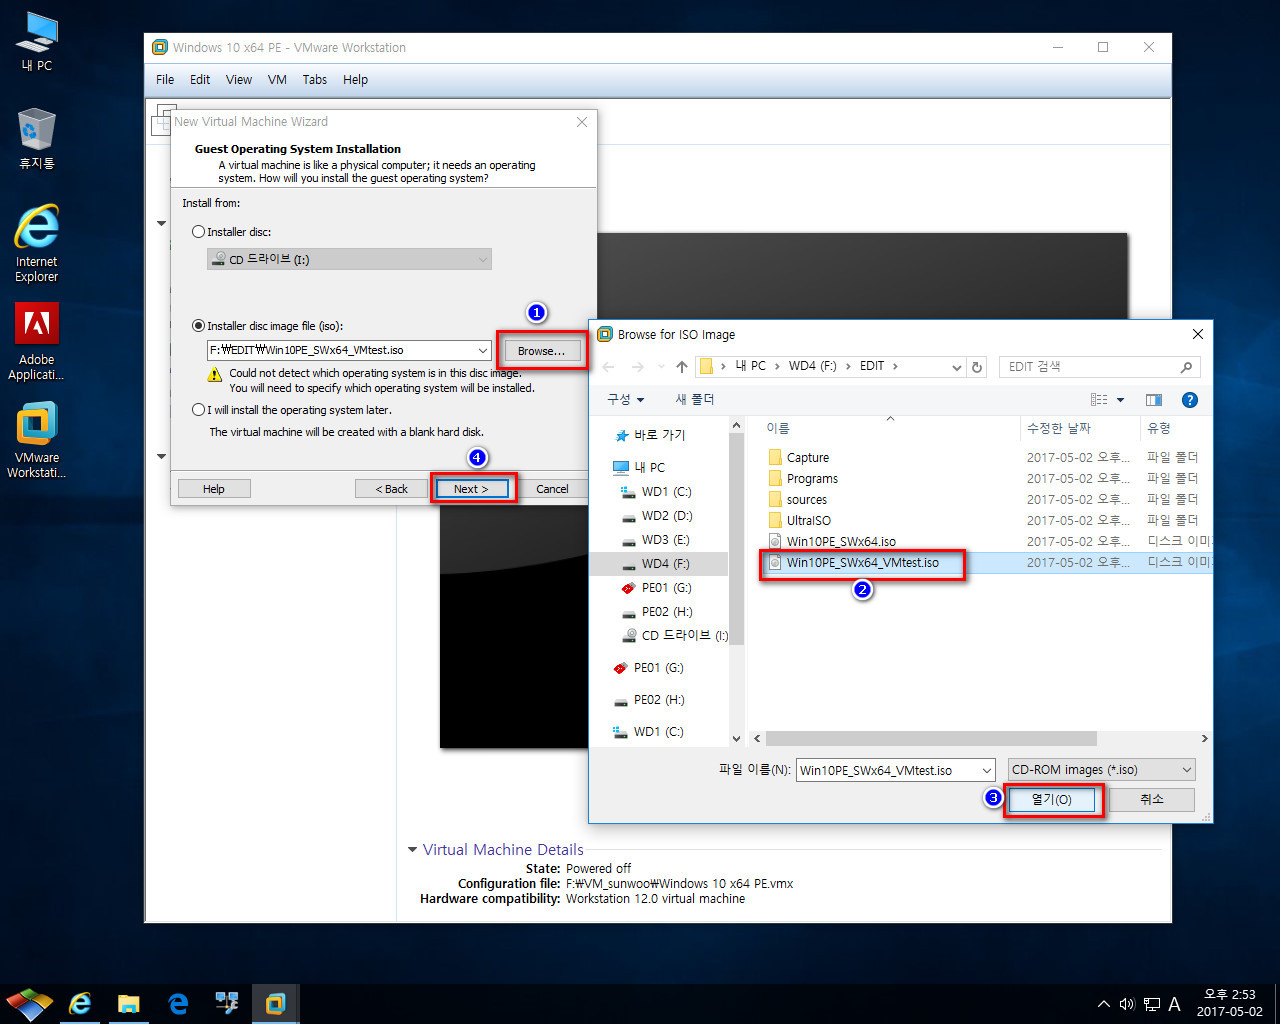Open the Recycle Bin (휴지통) desktop icon
Viewport: 1280px width, 1024px height.
[37, 138]
